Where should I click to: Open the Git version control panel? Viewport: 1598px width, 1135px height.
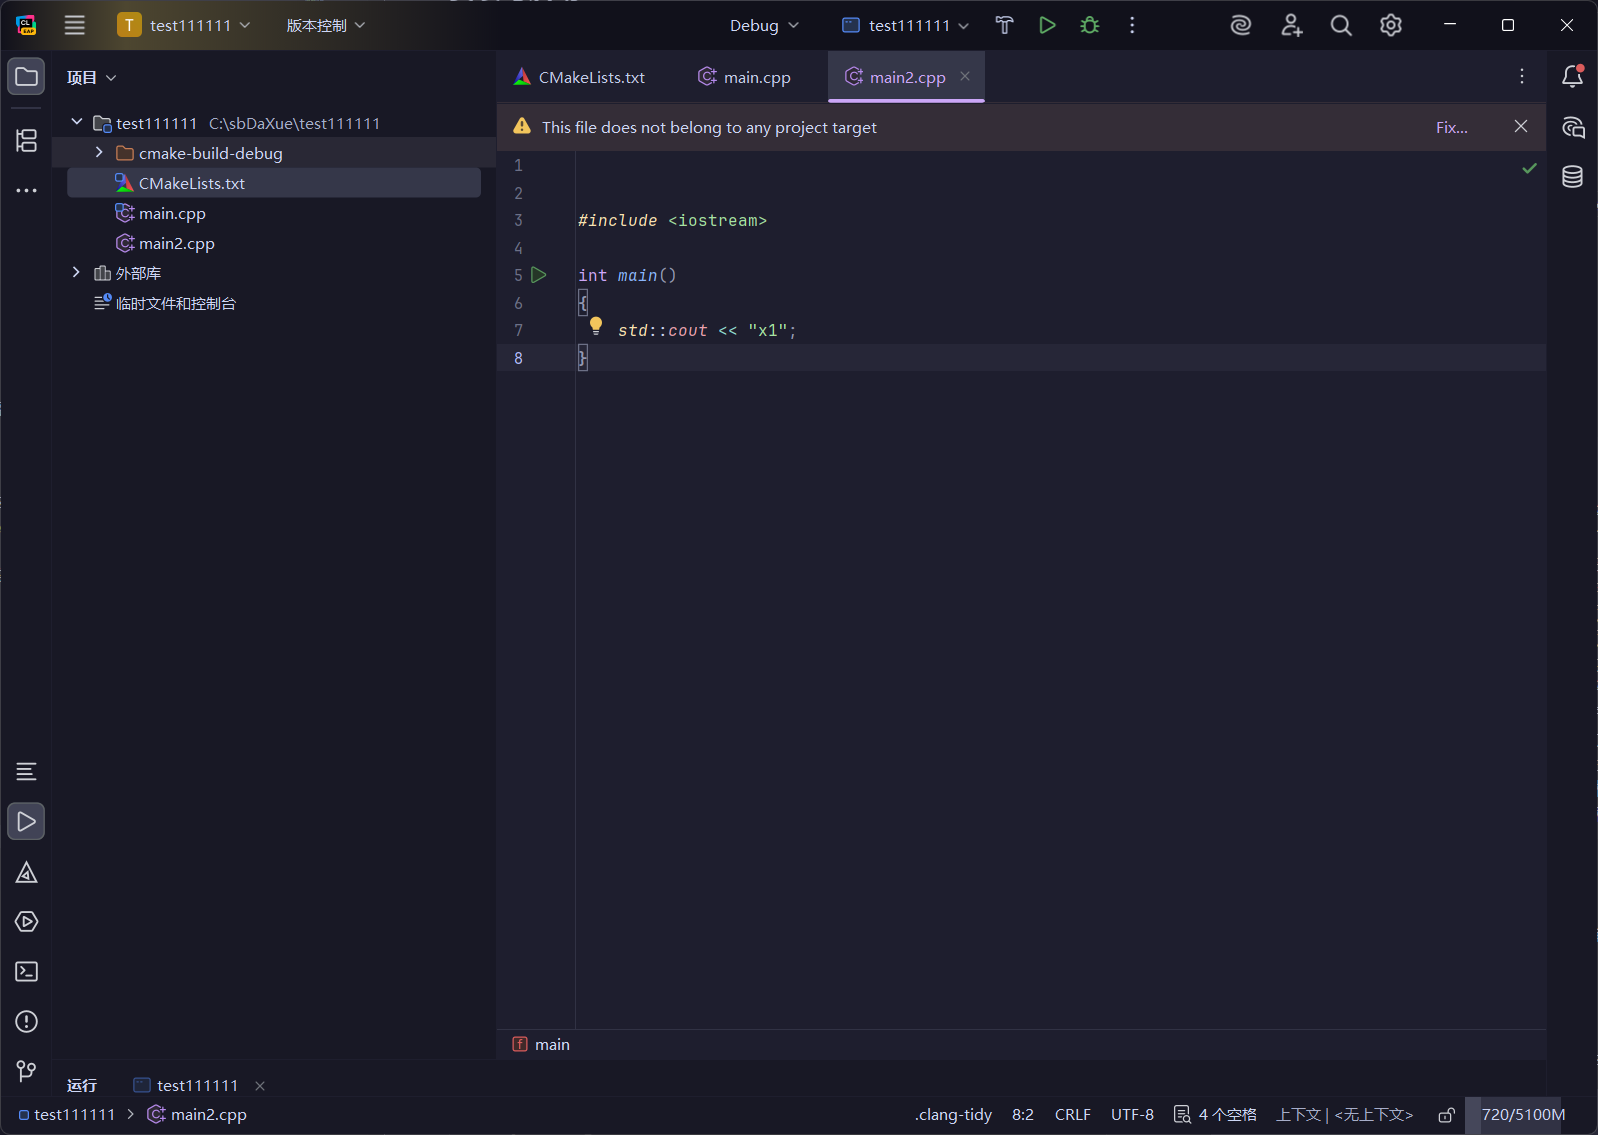point(27,1071)
